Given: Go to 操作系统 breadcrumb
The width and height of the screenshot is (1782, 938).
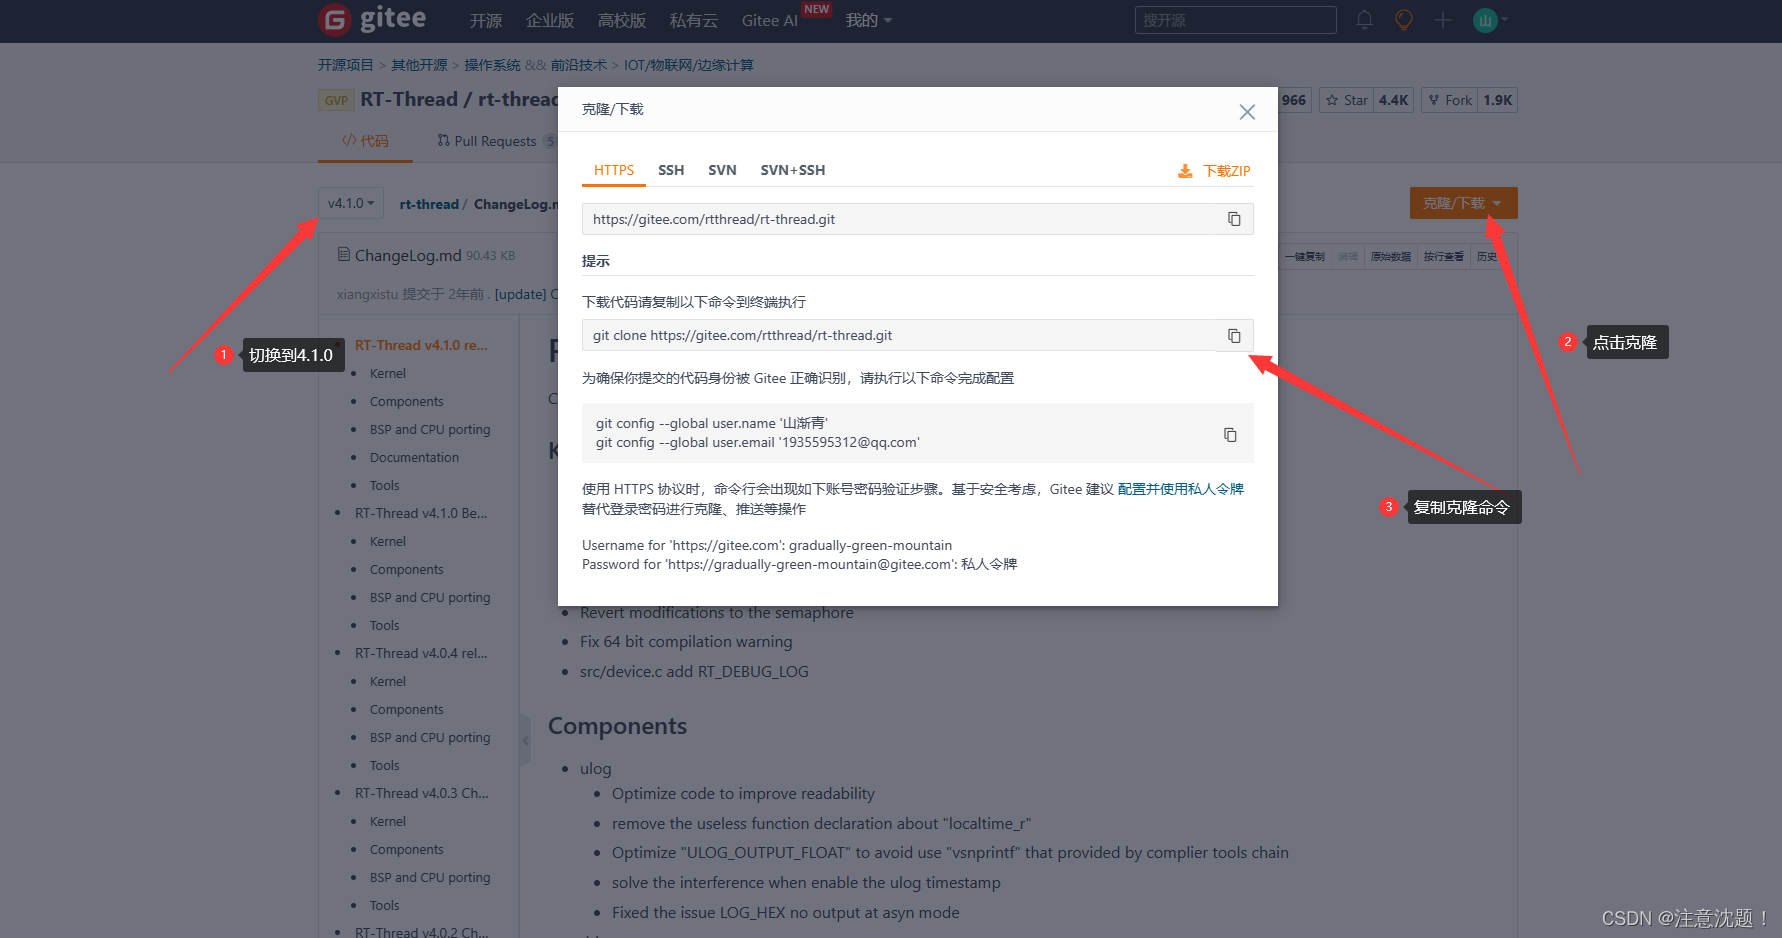Looking at the screenshot, I should [492, 65].
